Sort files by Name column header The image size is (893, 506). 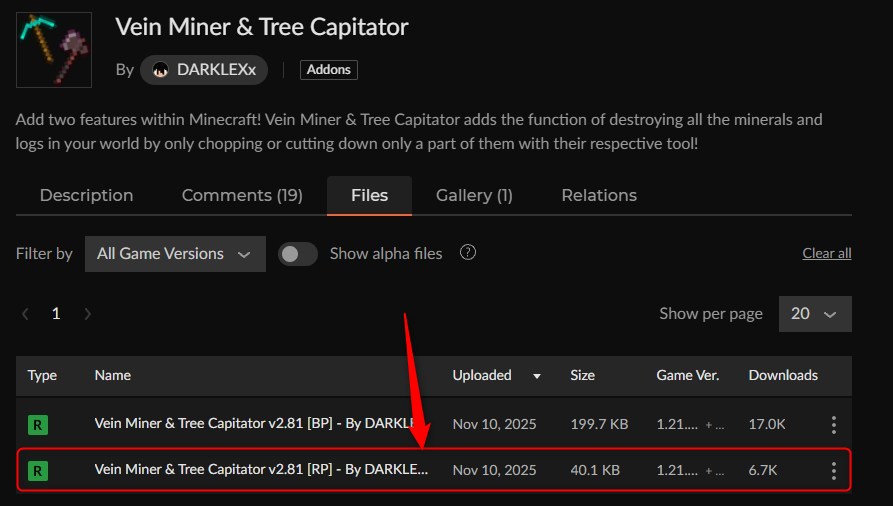tap(113, 376)
